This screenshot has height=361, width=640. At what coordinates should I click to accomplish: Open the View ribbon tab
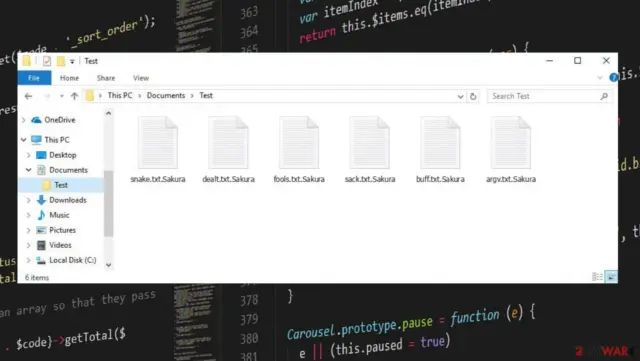pyautogui.click(x=141, y=78)
